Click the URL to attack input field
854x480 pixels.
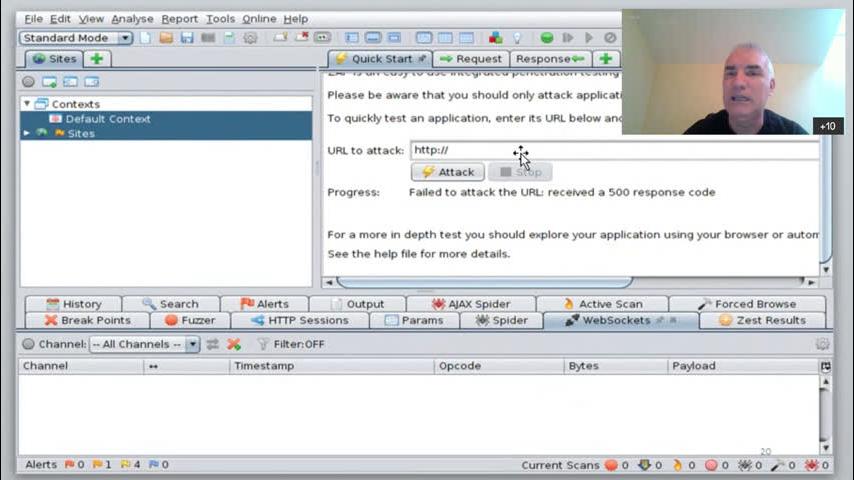[610, 150]
